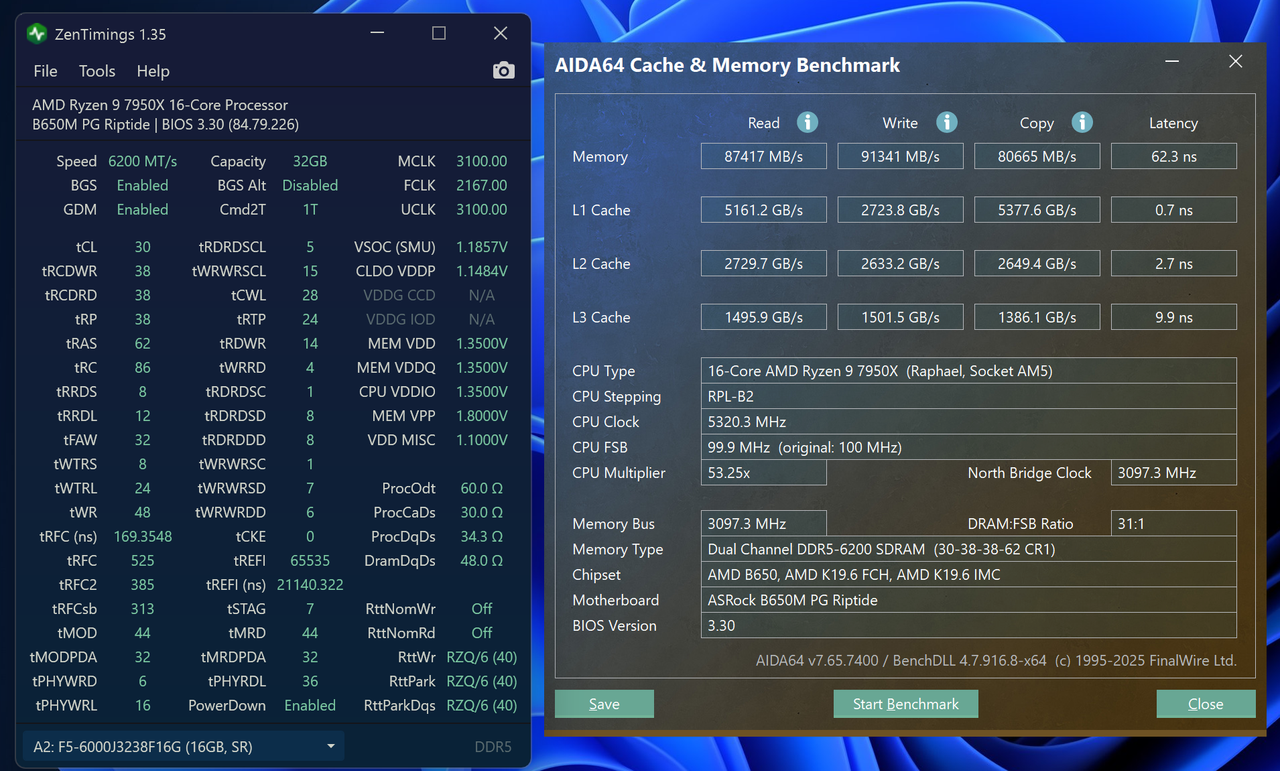Select Memory Latency value 62.3 ns
Screen dimensions: 1280x771
coord(1173,156)
